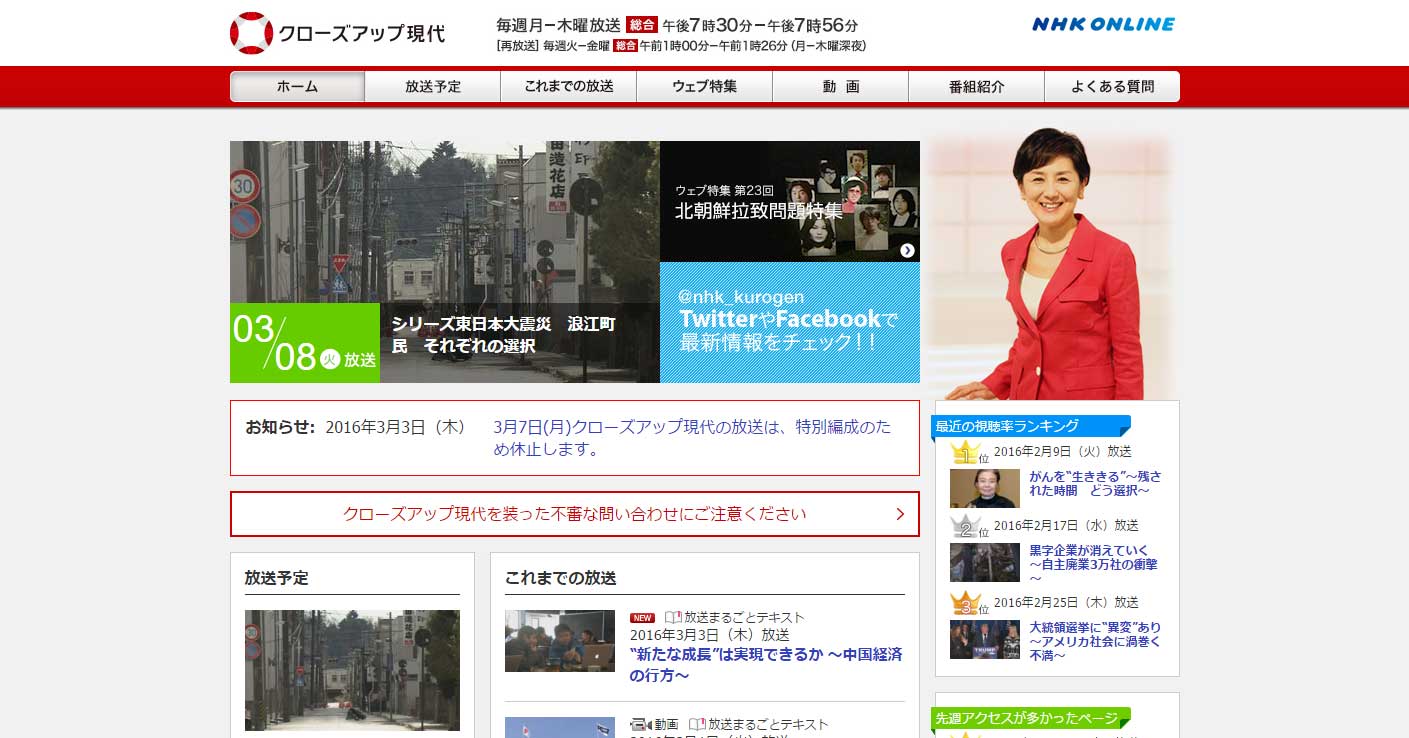Click the 中国経済 episode thumbnail

[x=560, y=641]
